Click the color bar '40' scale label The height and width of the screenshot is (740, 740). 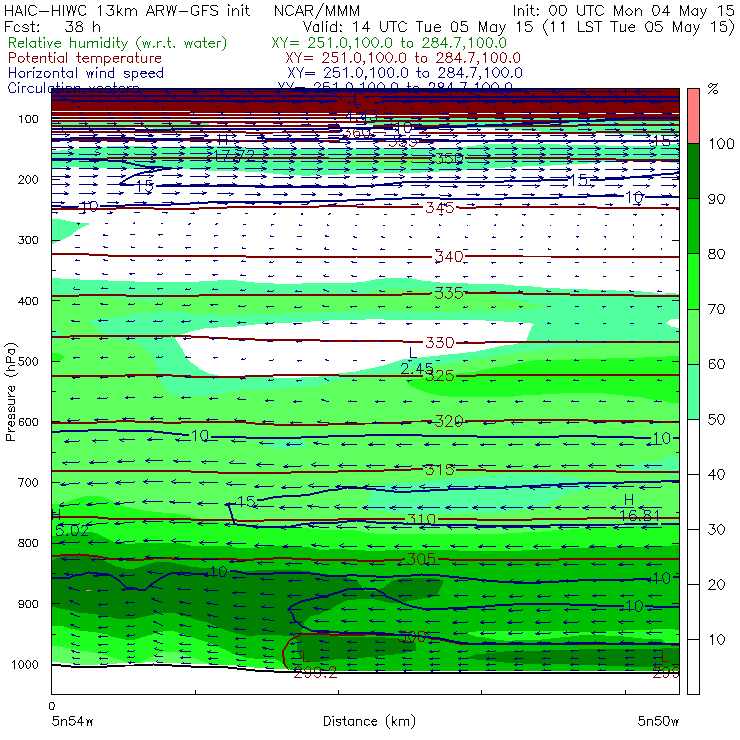pos(717,474)
